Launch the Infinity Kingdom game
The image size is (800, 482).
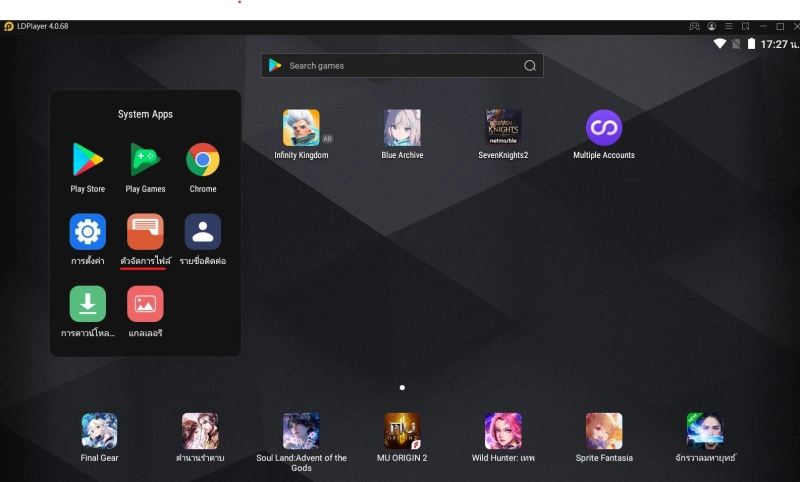tap(301, 128)
